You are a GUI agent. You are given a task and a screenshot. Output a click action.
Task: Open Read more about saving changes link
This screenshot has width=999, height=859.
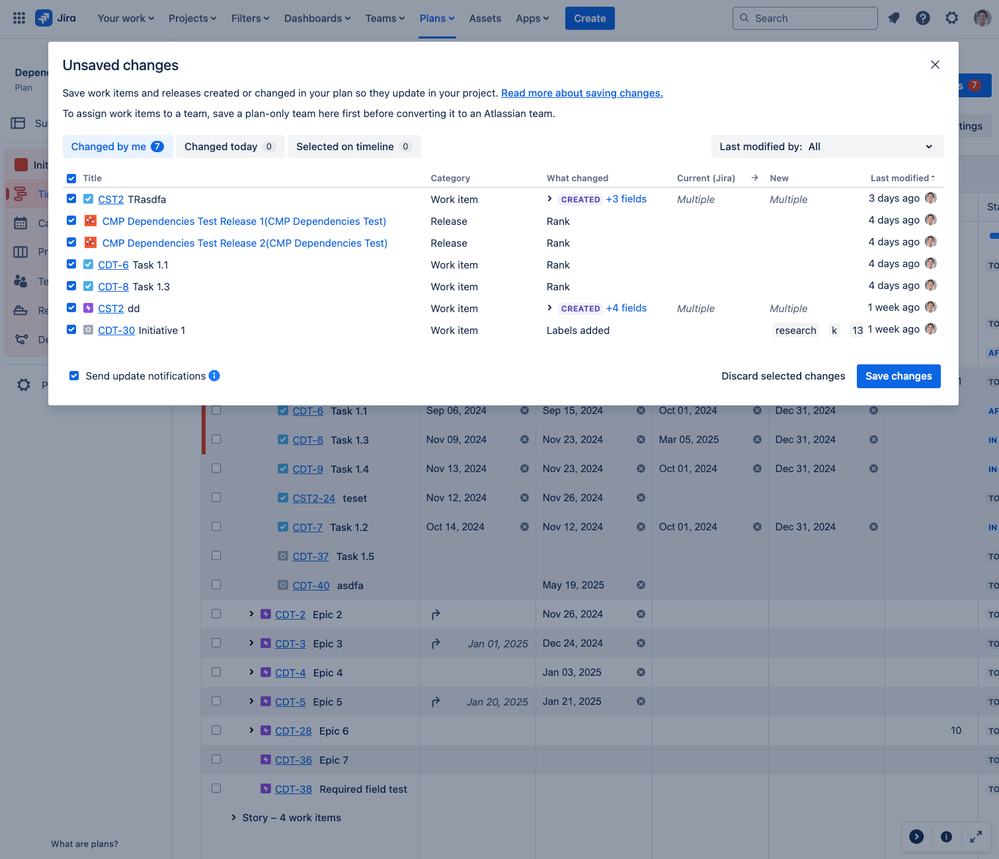tap(582, 93)
